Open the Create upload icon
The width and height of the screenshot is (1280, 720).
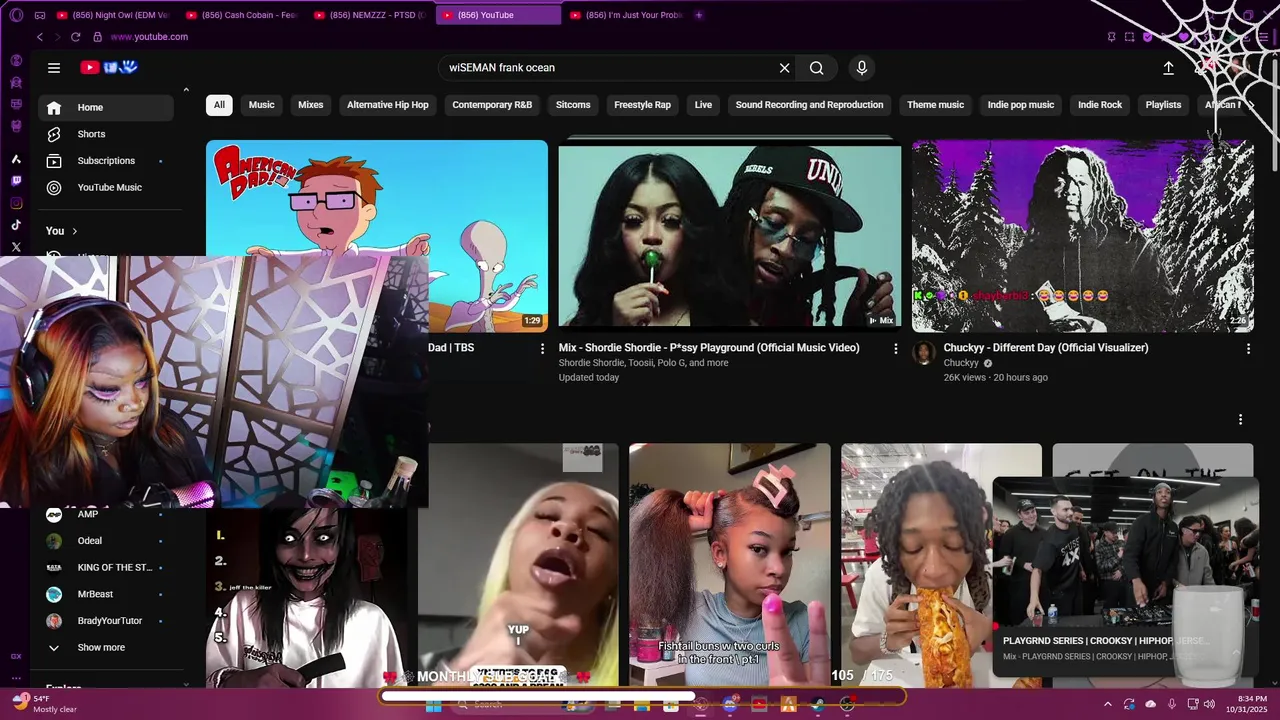pos(1168,68)
